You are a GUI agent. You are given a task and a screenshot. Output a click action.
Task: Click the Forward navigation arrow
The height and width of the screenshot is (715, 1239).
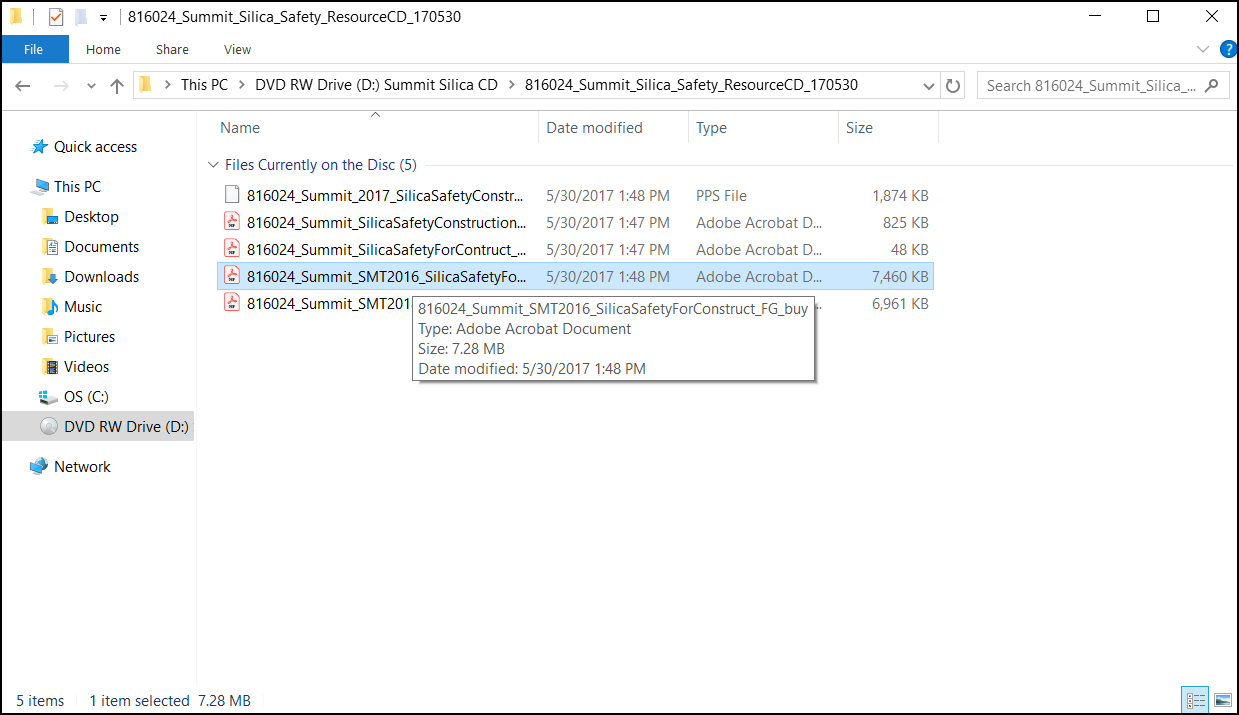(61, 86)
